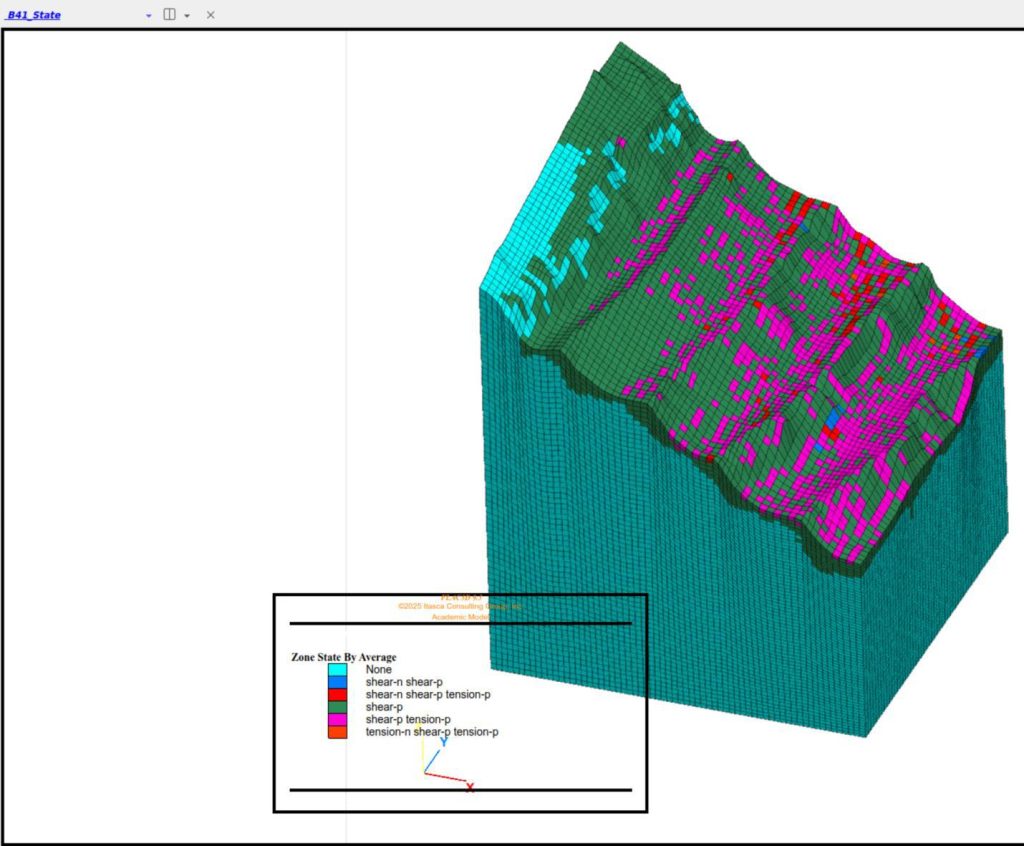Image resolution: width=1024 pixels, height=846 pixels.
Task: Select the magenta shear-p tension-p swatch
Action: pyautogui.click(x=337, y=720)
